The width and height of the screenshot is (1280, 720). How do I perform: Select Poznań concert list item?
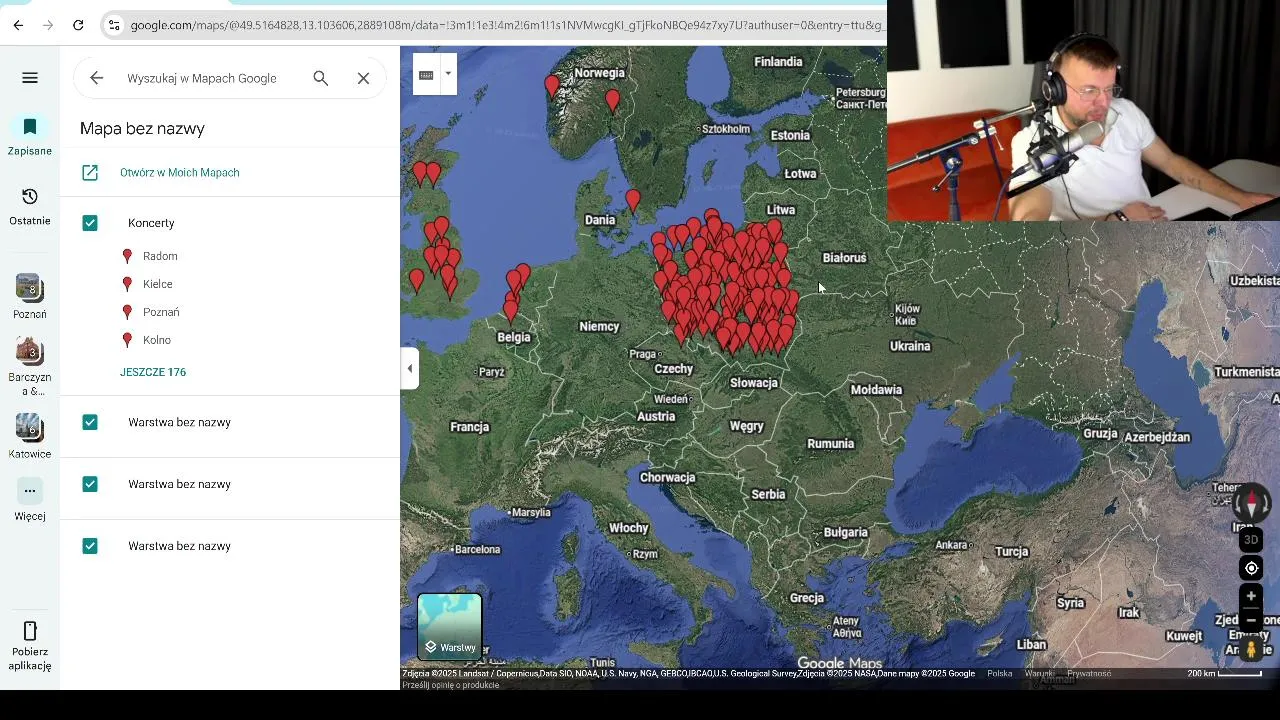[x=161, y=312]
